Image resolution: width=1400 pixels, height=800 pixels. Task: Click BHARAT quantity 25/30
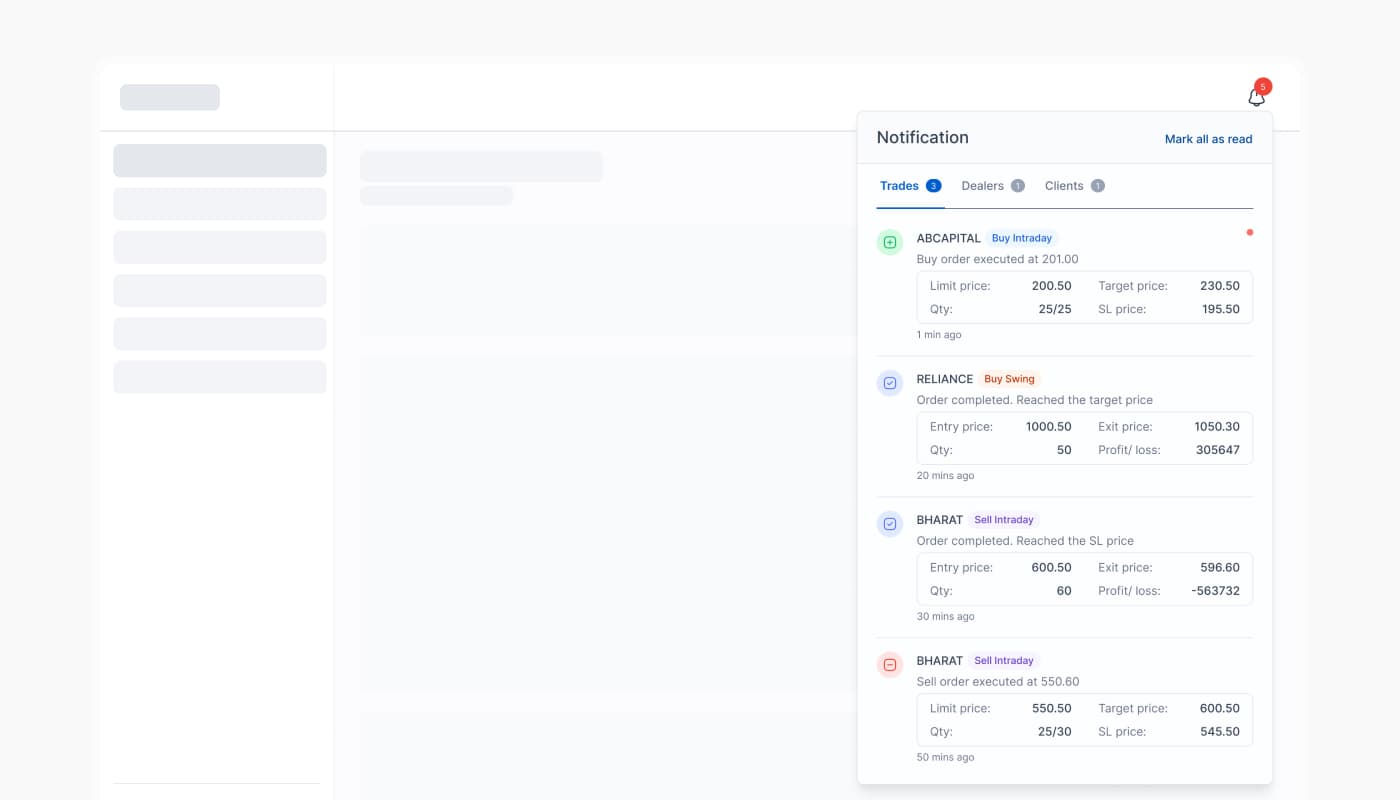coord(1054,732)
